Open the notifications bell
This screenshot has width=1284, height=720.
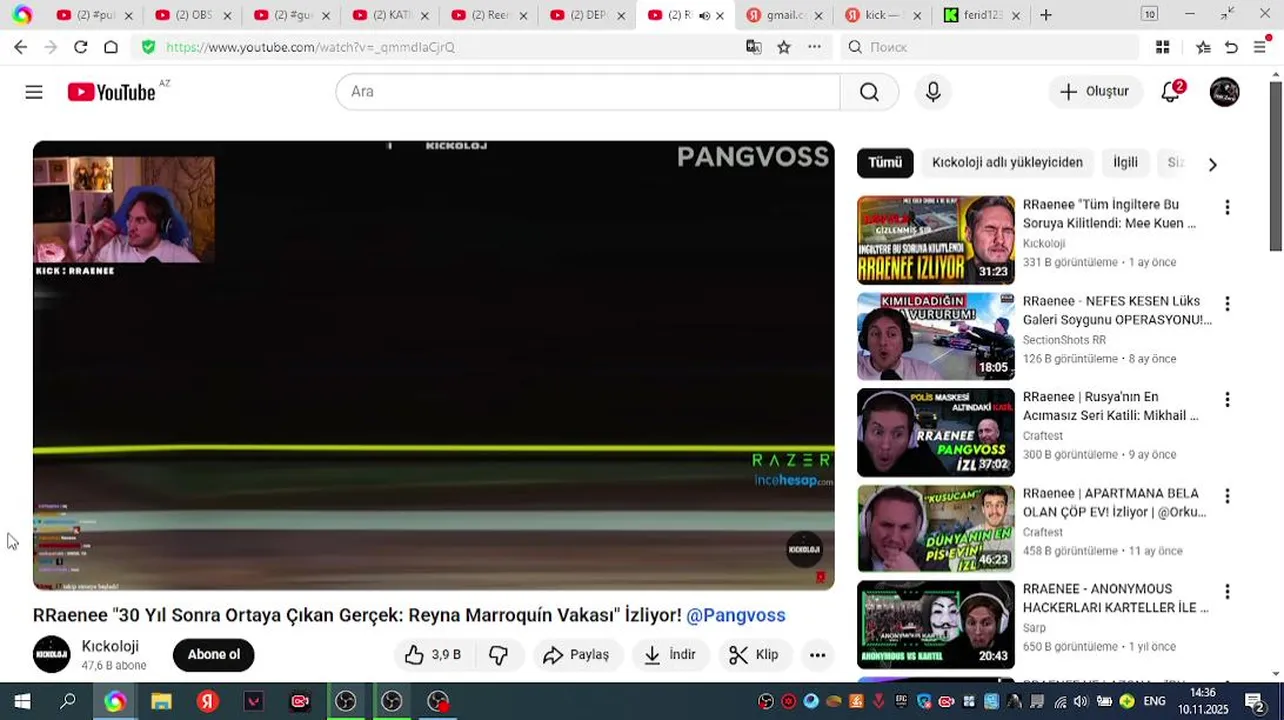tap(1171, 92)
